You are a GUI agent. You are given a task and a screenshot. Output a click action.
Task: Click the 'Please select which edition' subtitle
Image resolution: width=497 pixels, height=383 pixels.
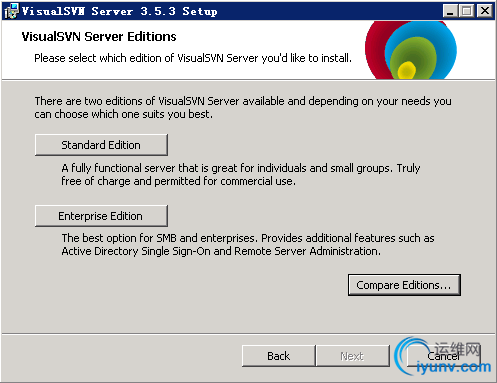pos(193,58)
